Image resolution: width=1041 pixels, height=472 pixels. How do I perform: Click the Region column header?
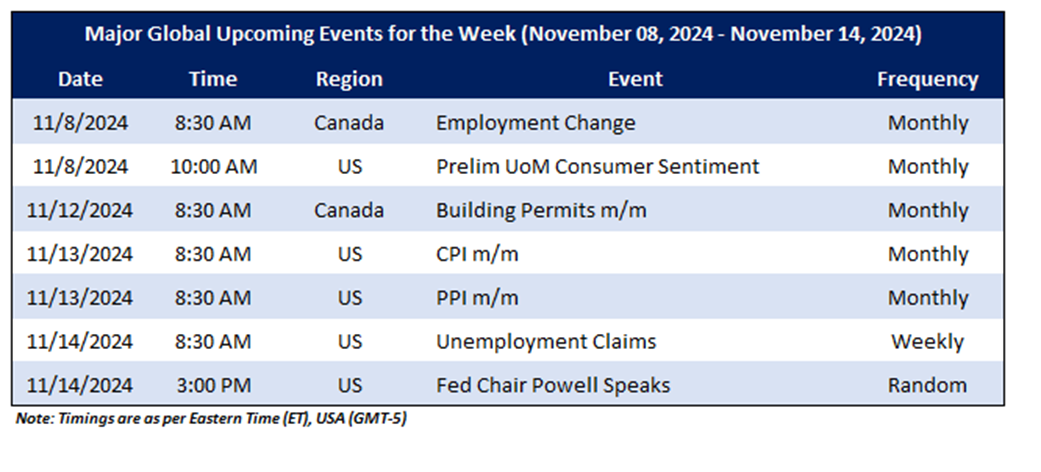coord(349,79)
